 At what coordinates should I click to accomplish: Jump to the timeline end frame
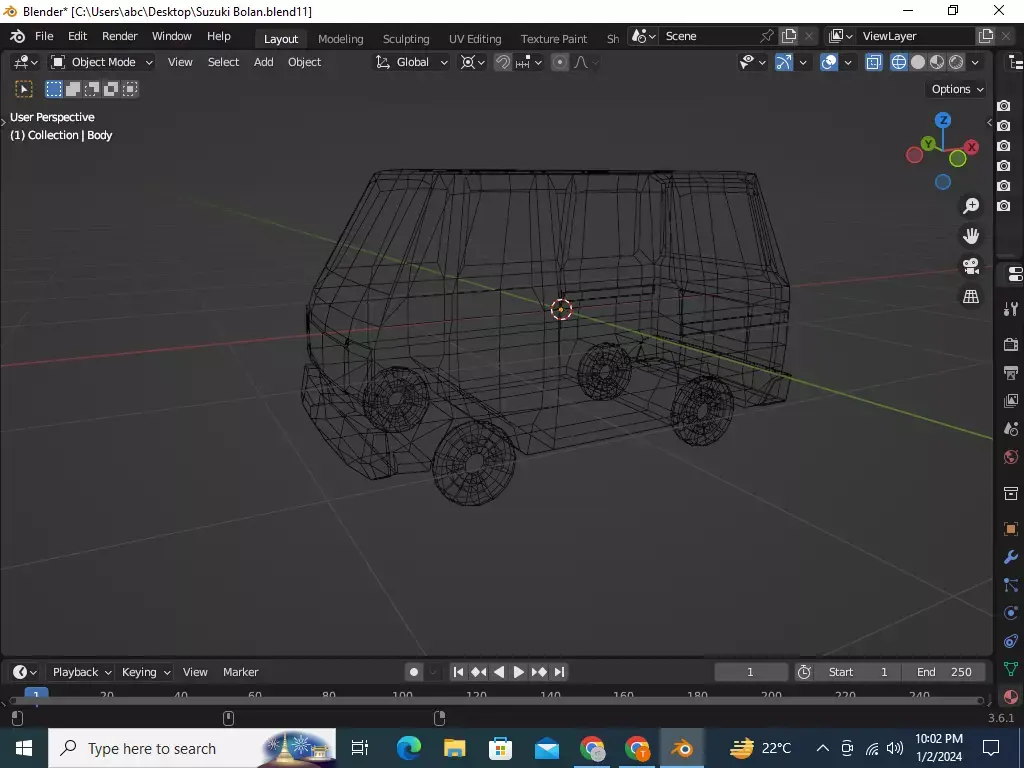tap(560, 672)
